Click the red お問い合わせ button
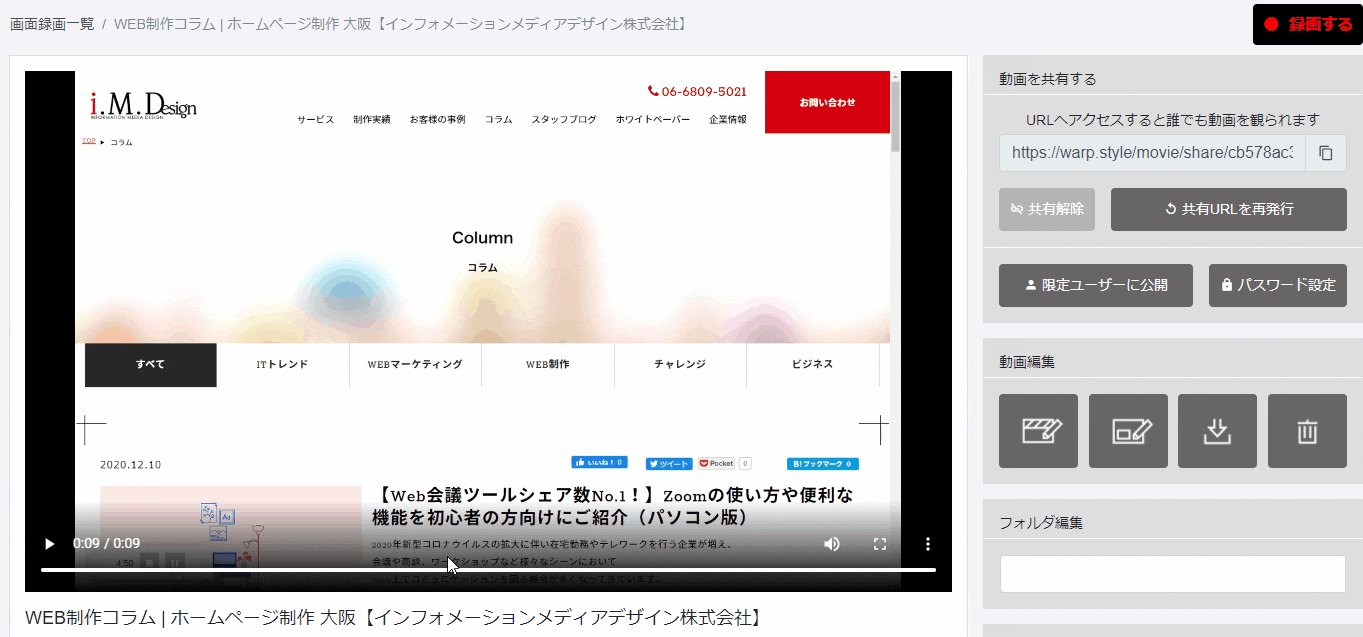Image resolution: width=1363 pixels, height=637 pixels. click(x=827, y=102)
